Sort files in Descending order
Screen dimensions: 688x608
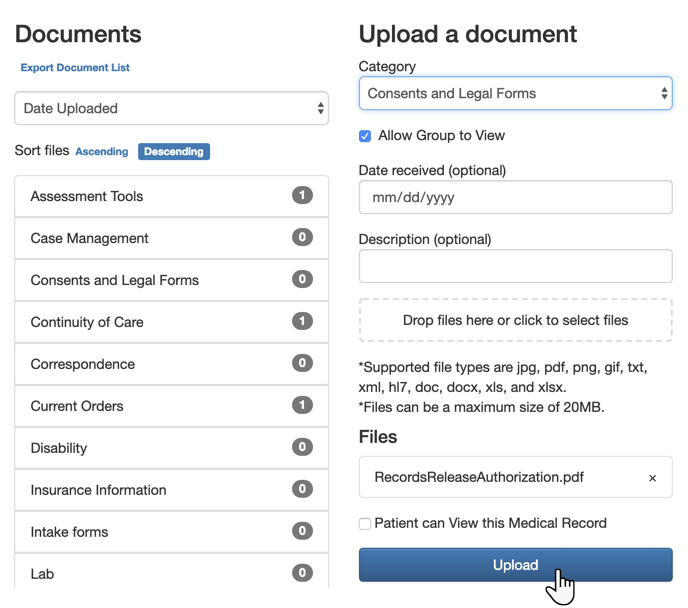click(174, 152)
